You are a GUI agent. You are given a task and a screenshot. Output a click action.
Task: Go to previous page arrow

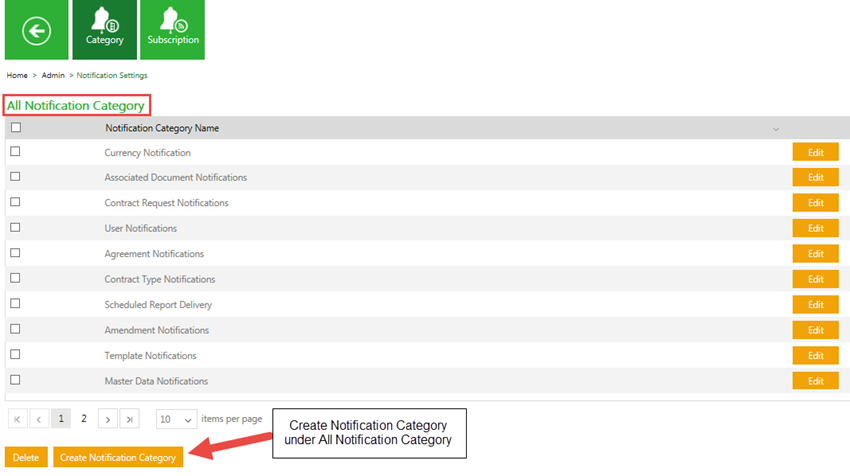coord(39,419)
